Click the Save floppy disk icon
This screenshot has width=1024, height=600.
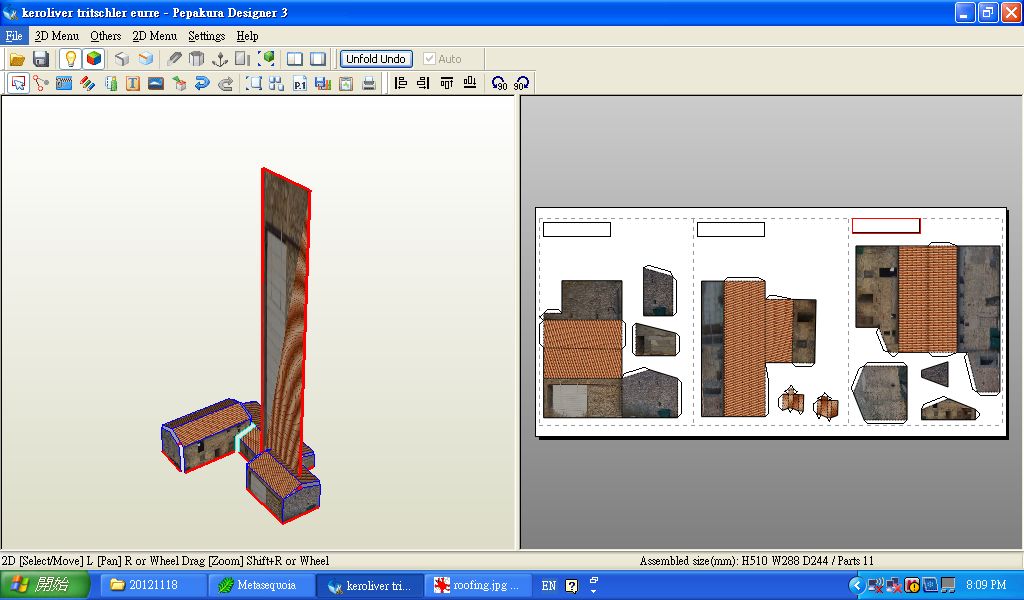point(41,59)
